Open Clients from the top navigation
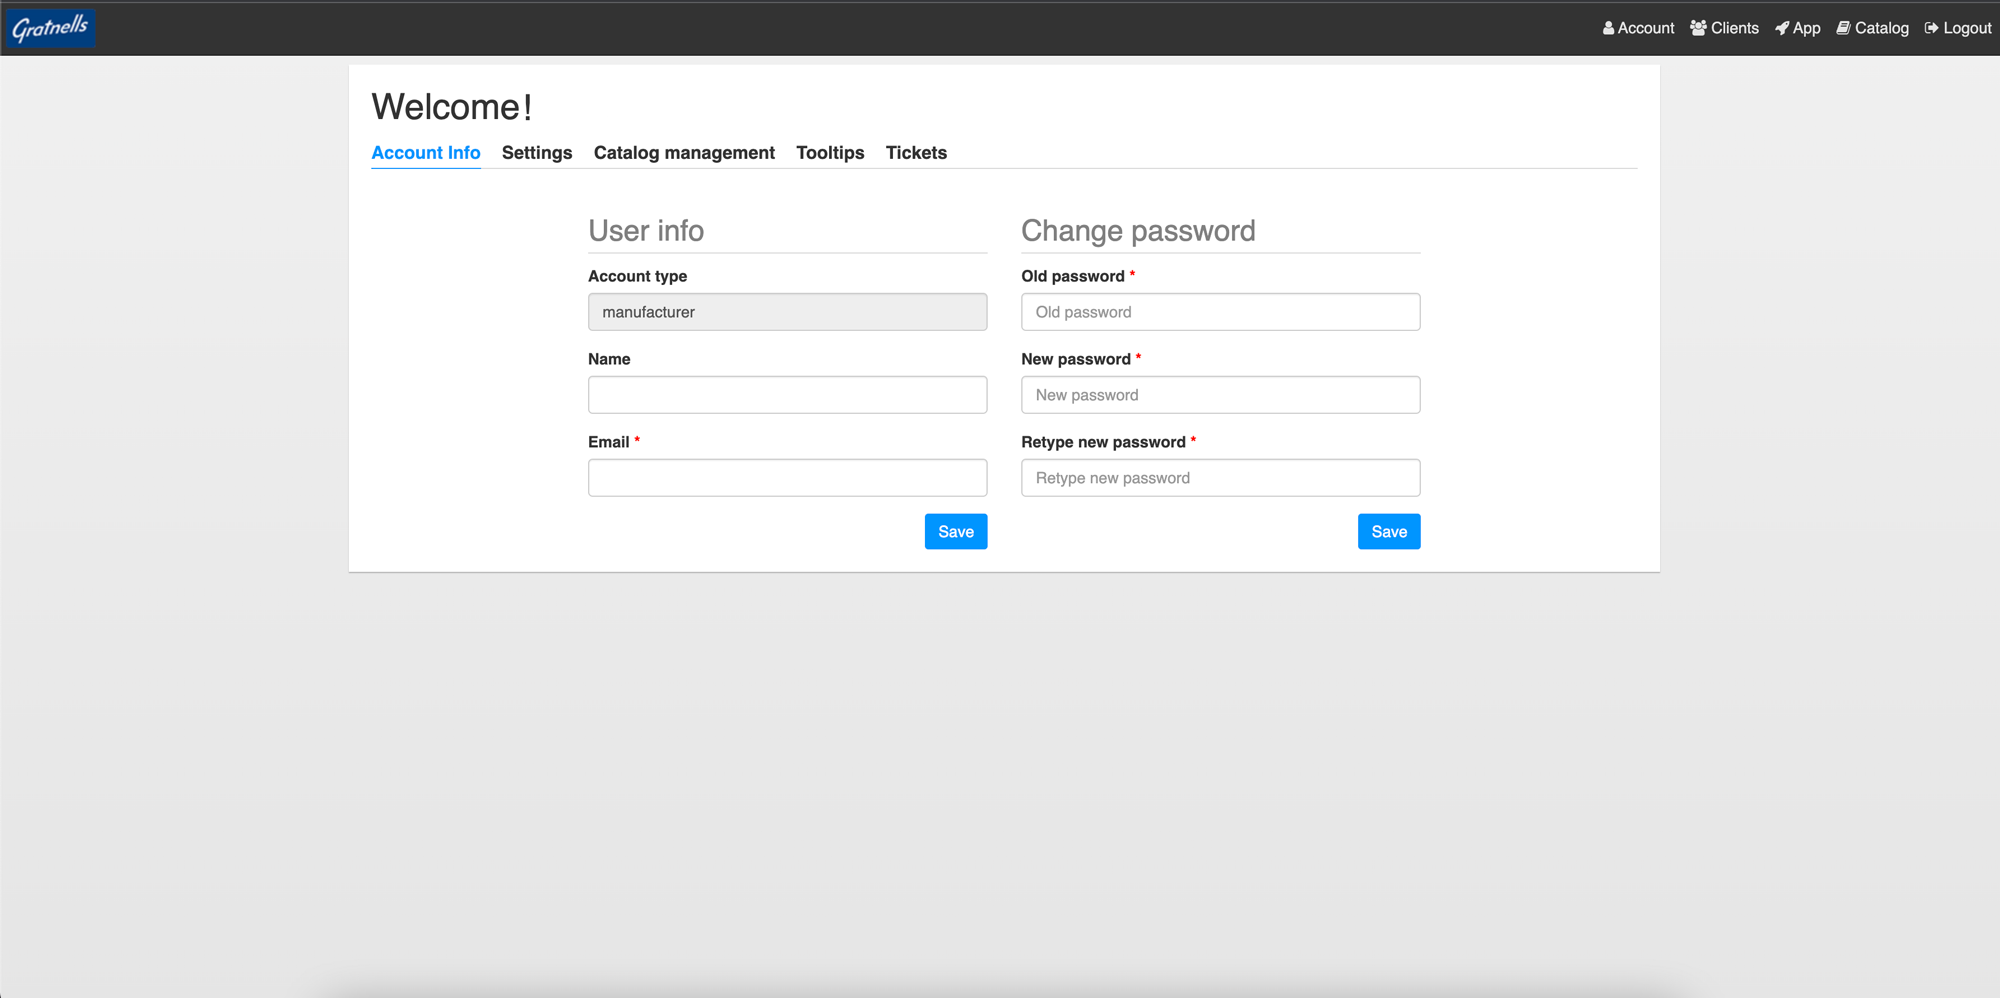The width and height of the screenshot is (2000, 998). pyautogui.click(x=1734, y=28)
